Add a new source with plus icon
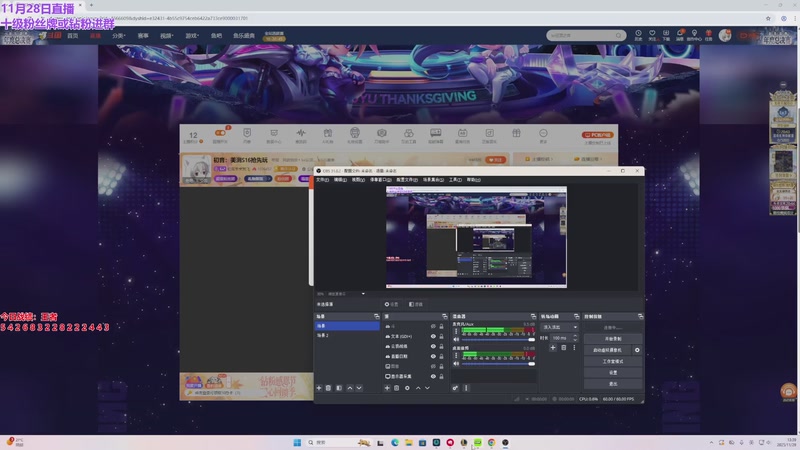Screen dimensions: 800x450 tap(387, 388)
